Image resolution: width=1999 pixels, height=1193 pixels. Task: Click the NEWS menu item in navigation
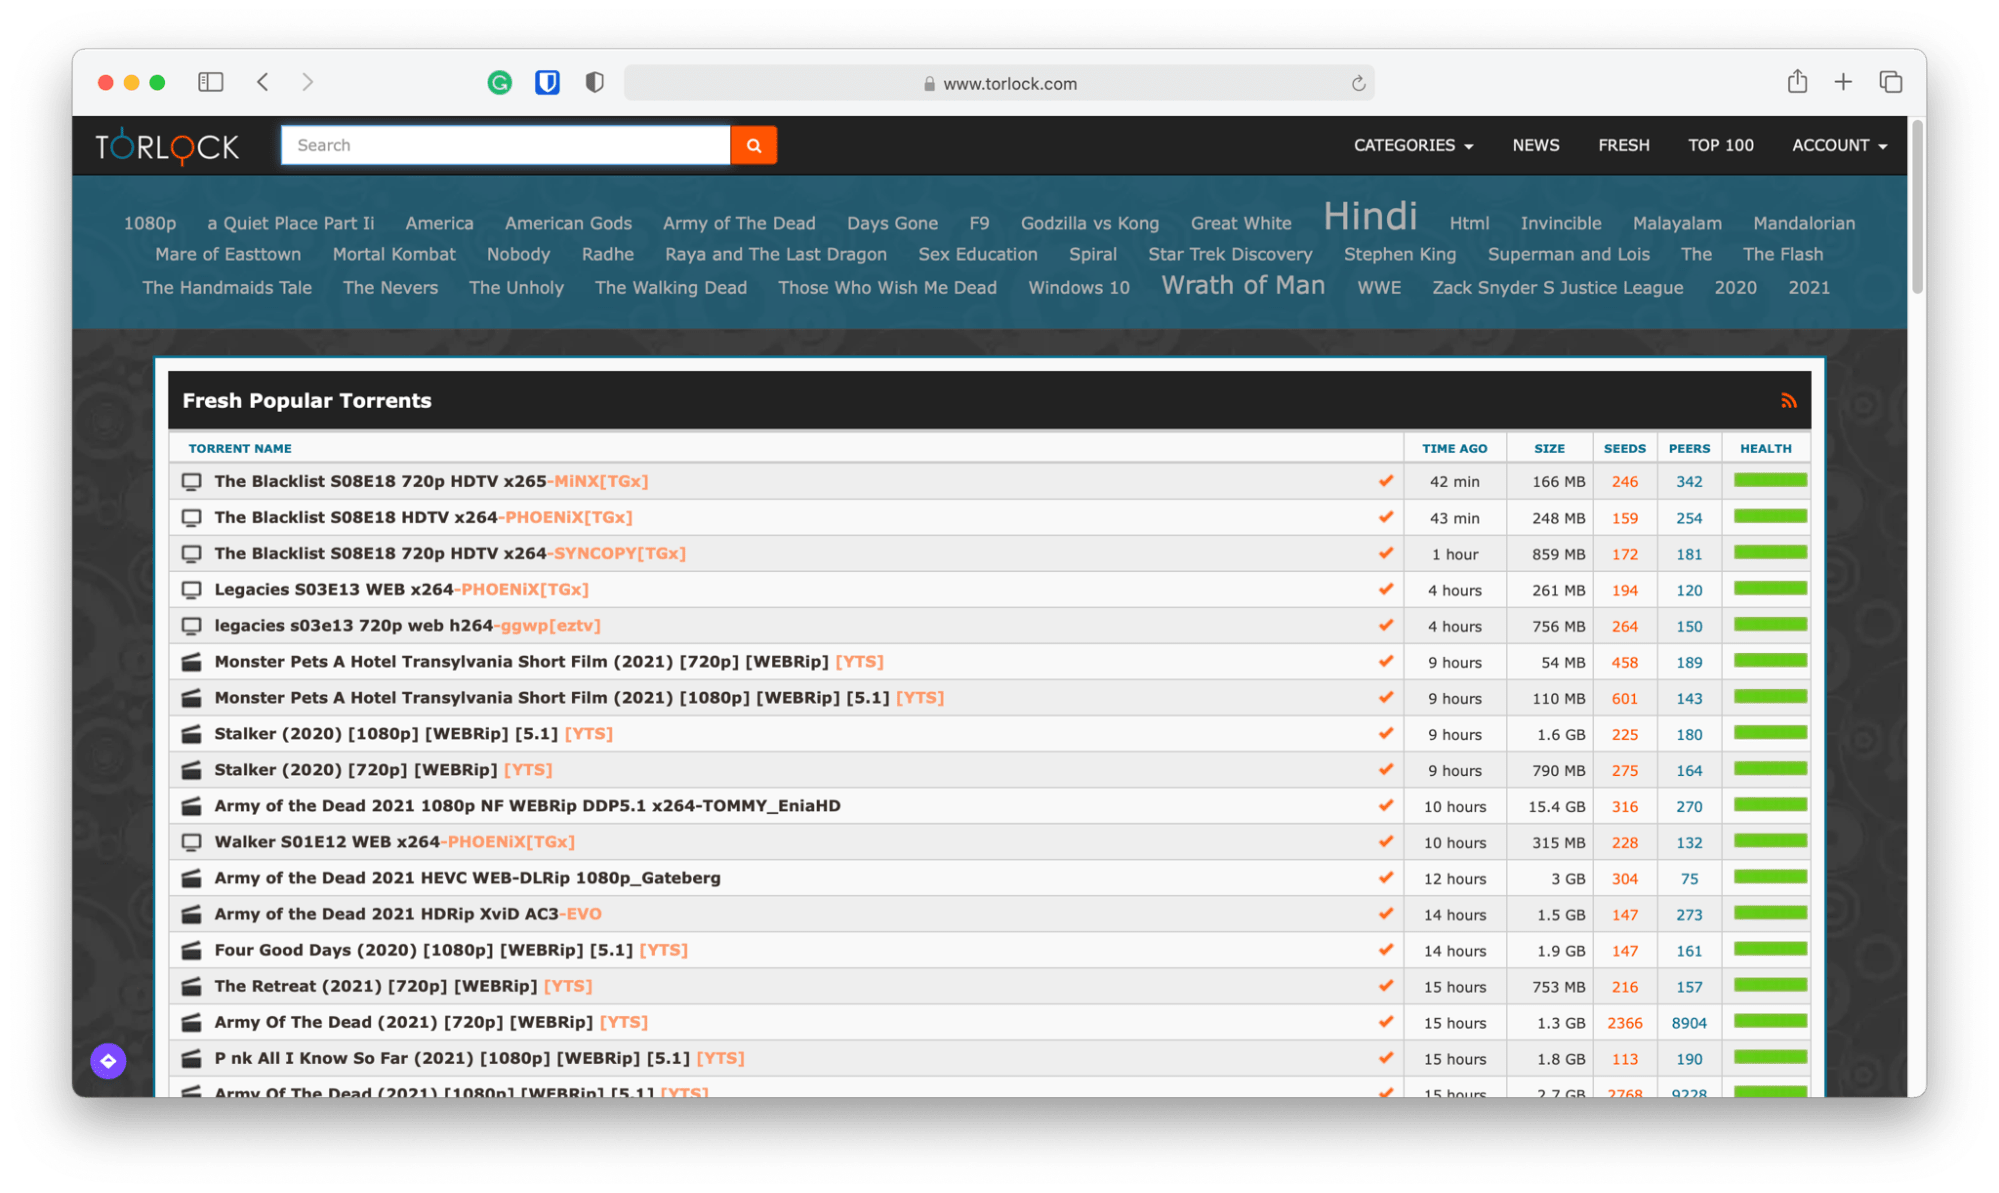pyautogui.click(x=1536, y=143)
